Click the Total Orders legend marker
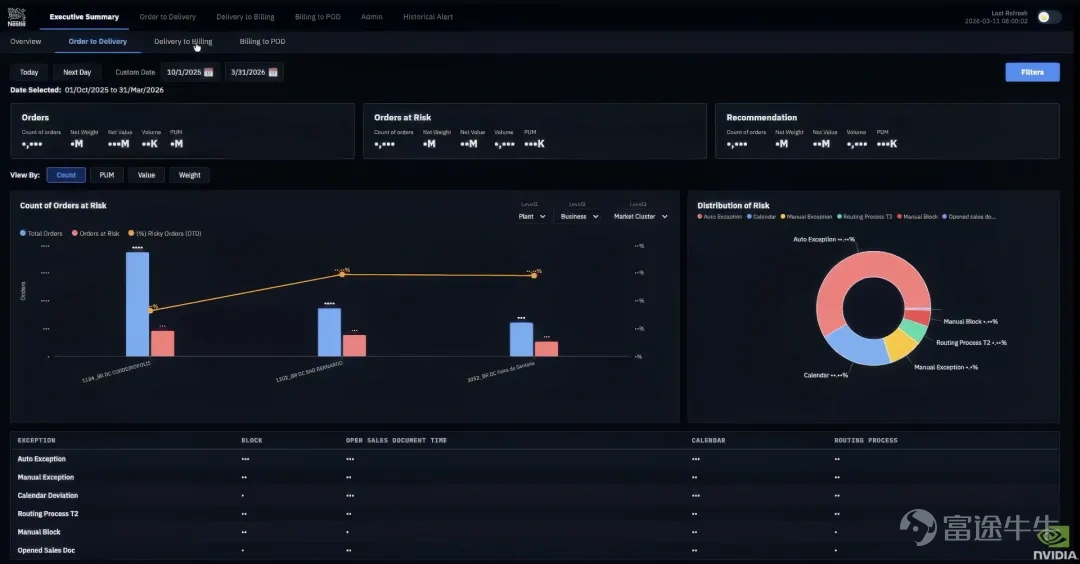Viewport: 1080px width, 564px height. [x=23, y=233]
